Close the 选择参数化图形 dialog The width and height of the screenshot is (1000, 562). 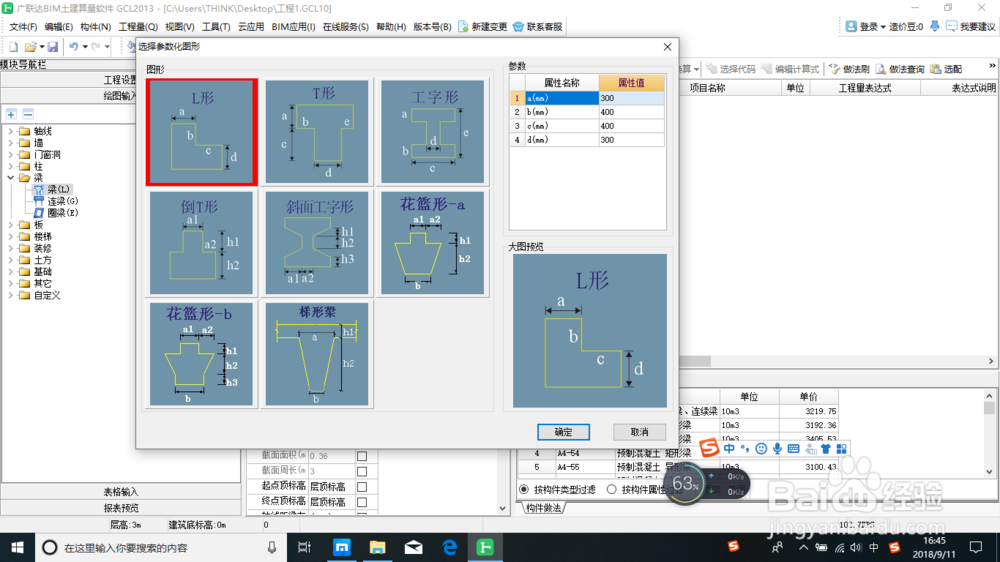[x=667, y=47]
